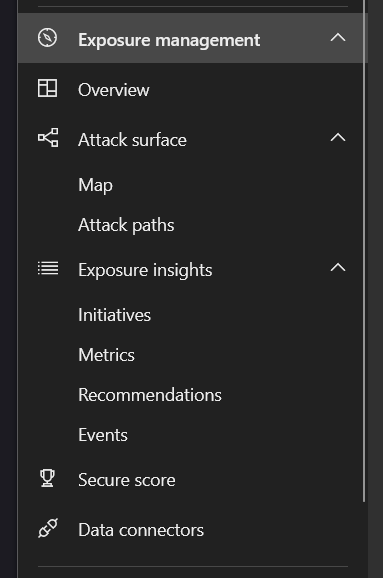Collapse the Exposure insights chevron

pyautogui.click(x=338, y=268)
